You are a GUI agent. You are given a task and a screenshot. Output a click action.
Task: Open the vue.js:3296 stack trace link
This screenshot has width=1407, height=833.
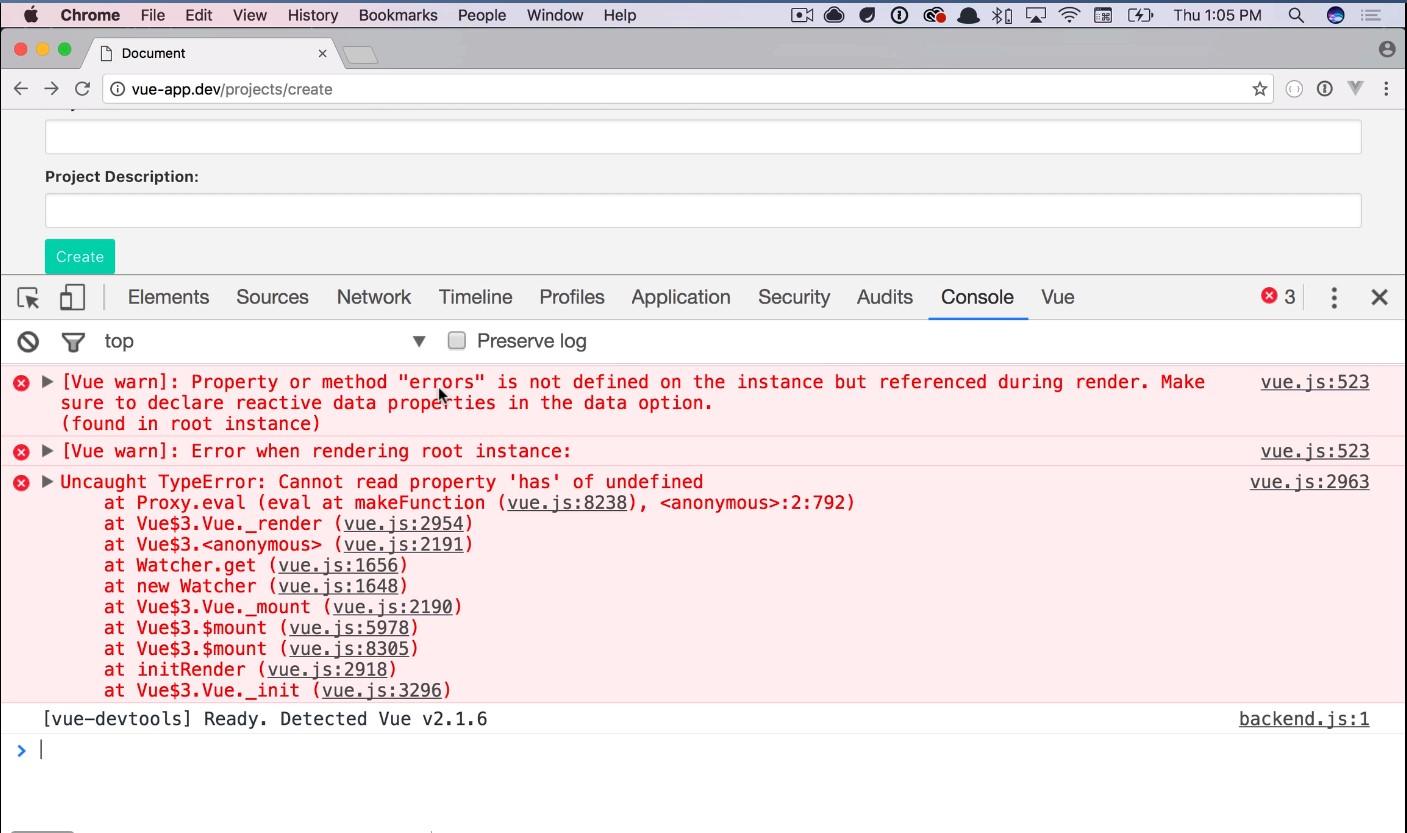click(x=382, y=690)
